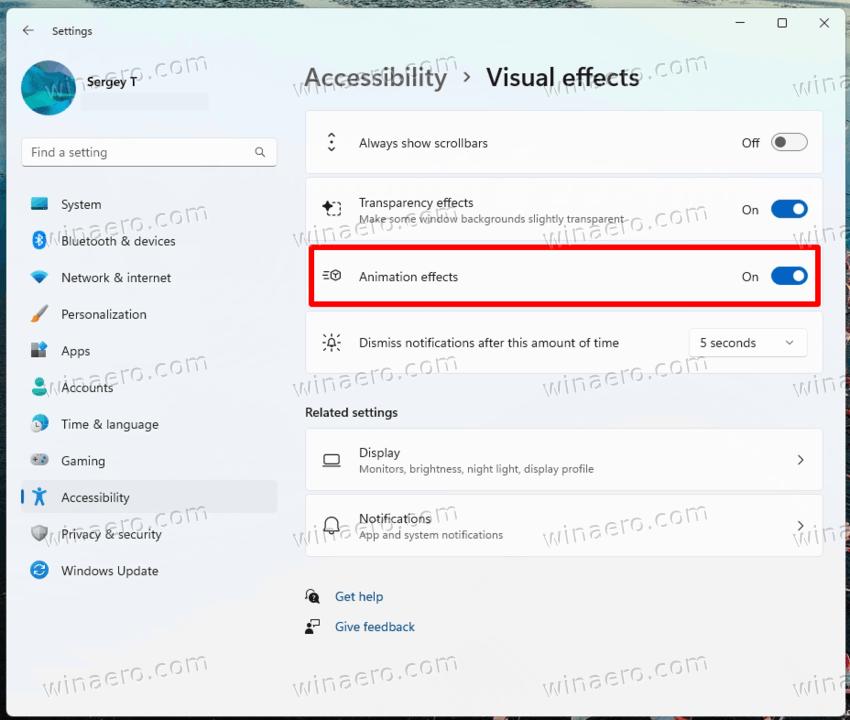The height and width of the screenshot is (720, 850).
Task: Toggle Always show scrollbars switch
Action: (x=789, y=143)
